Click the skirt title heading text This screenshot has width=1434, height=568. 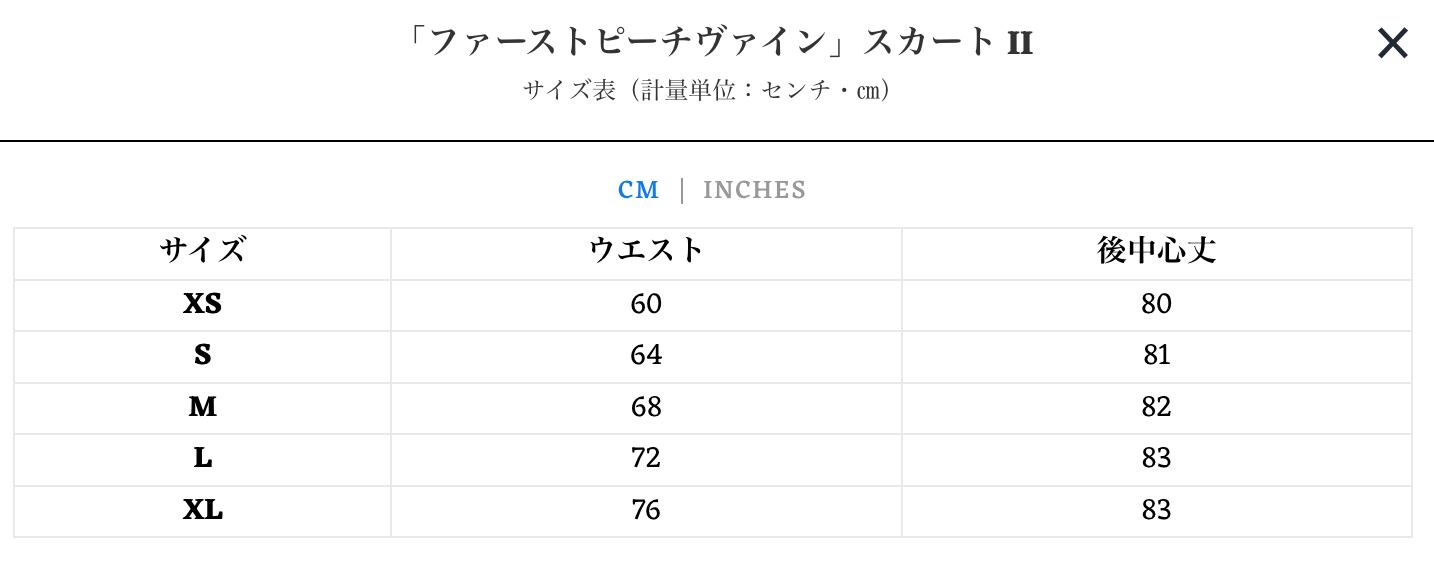coord(716,43)
